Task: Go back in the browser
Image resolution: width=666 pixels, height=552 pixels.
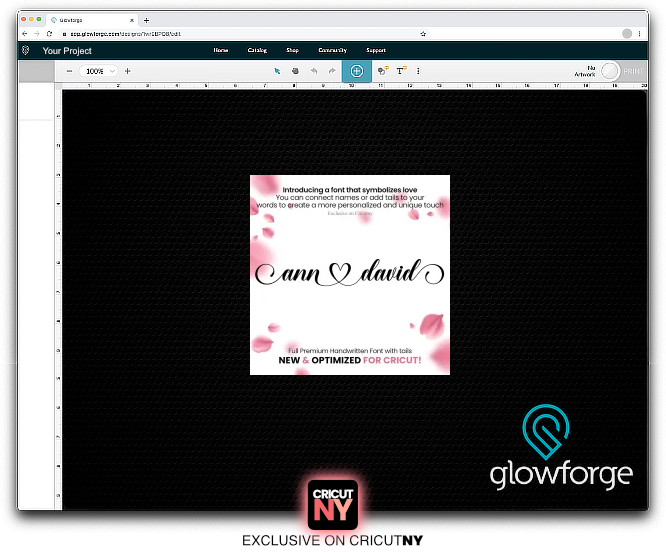Action: (24, 34)
